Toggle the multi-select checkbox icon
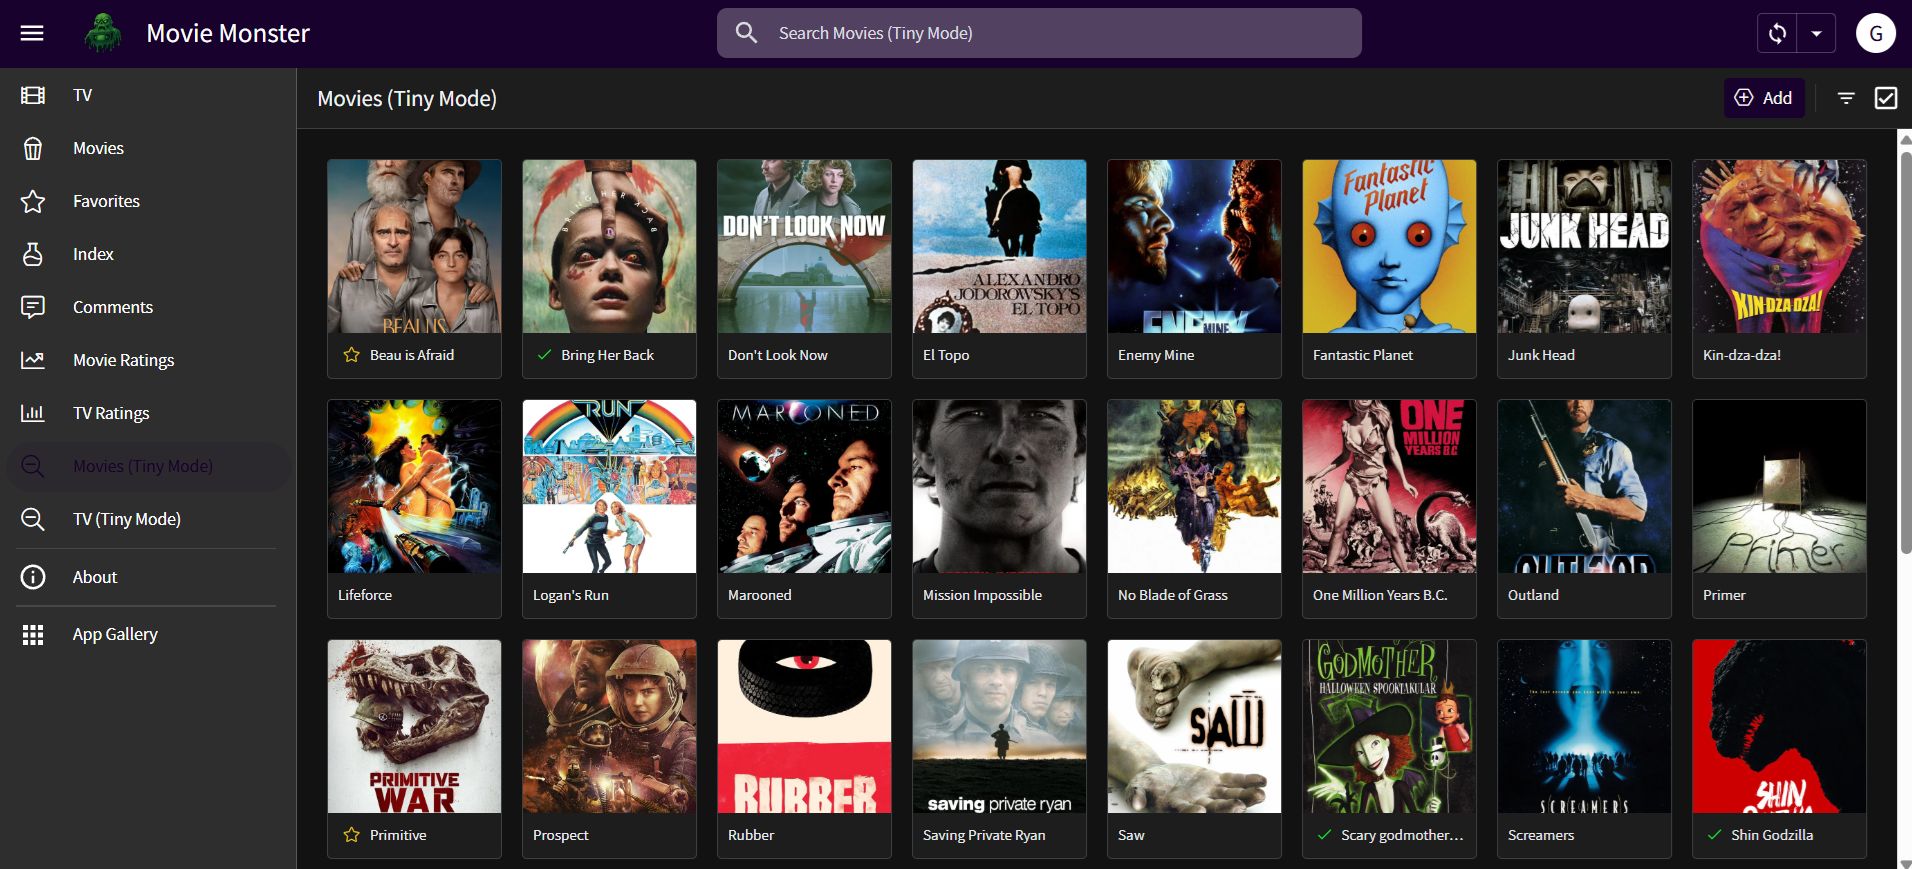Screen dimensions: 1912x869 pyautogui.click(x=1886, y=98)
